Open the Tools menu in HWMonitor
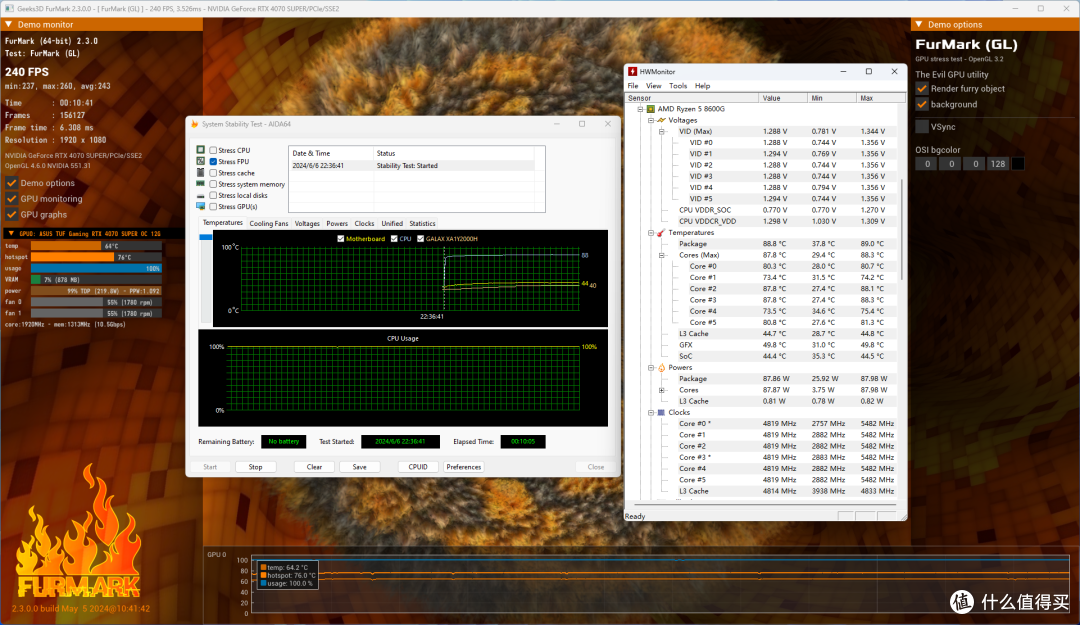The height and width of the screenshot is (625, 1080). pos(678,85)
